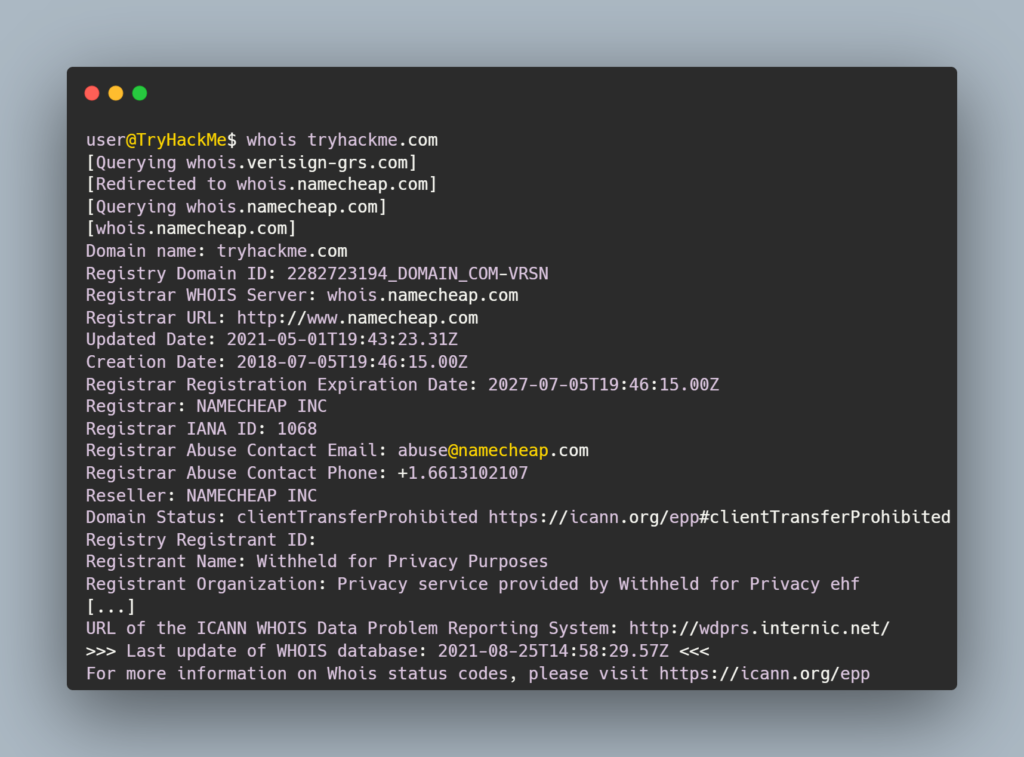This screenshot has height=757, width=1024.
Task: Click the 'whois tryhackme.com' command text
Action: (342, 140)
